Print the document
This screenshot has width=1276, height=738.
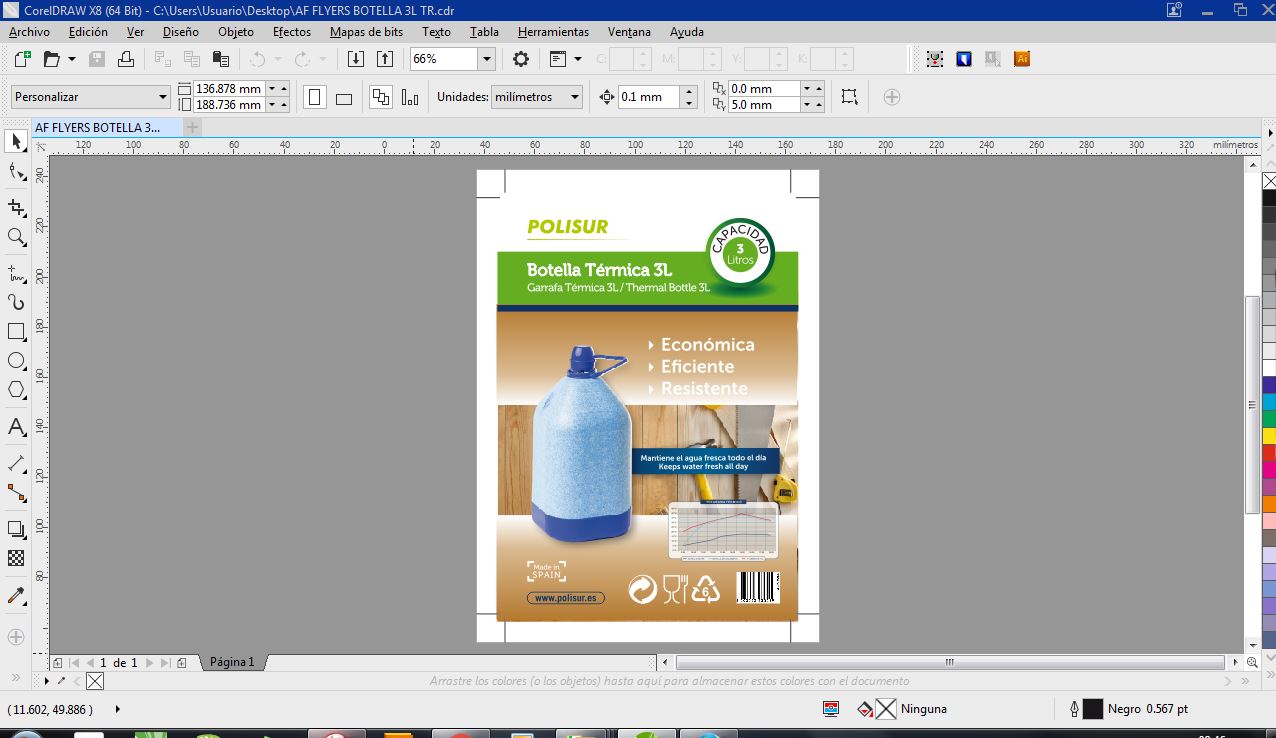(x=126, y=59)
